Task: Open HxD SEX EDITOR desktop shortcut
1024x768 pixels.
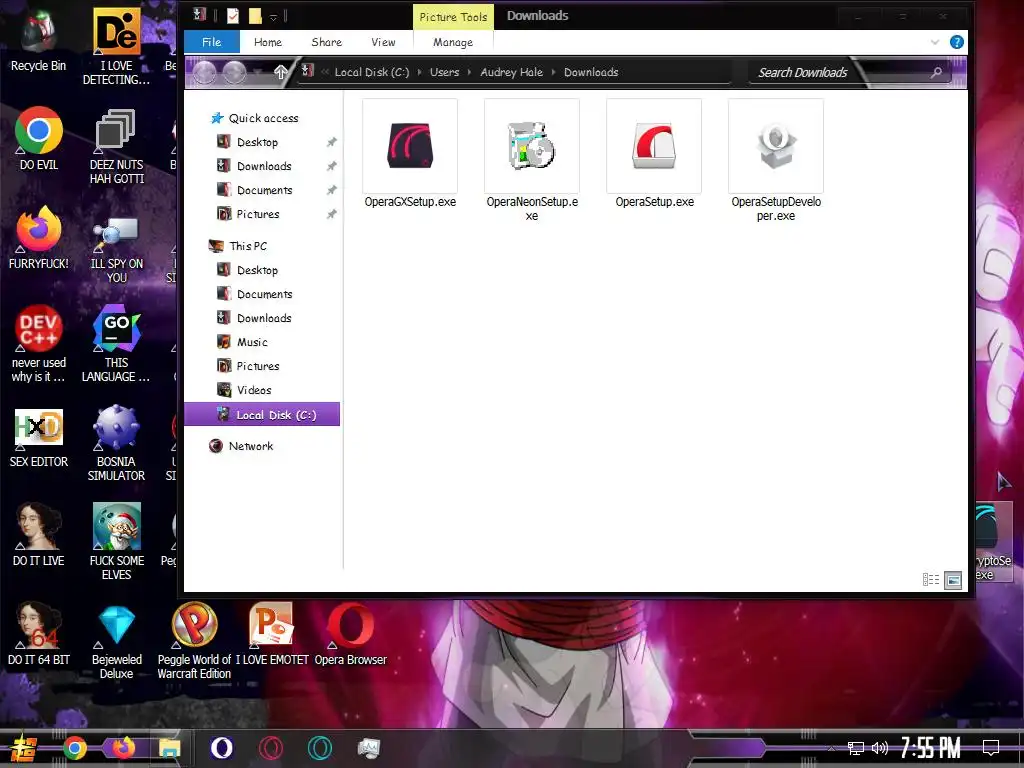Action: point(39,438)
